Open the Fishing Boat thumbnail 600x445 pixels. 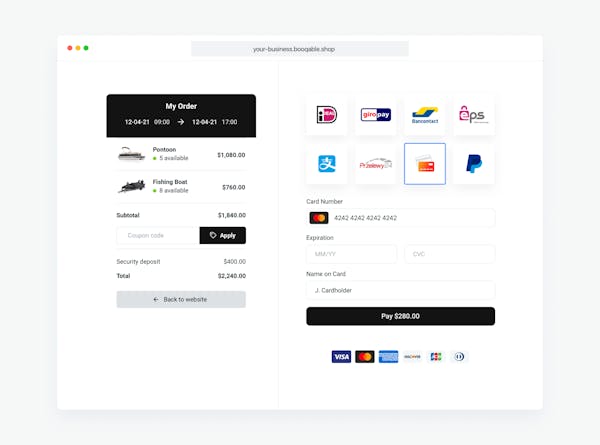point(132,186)
